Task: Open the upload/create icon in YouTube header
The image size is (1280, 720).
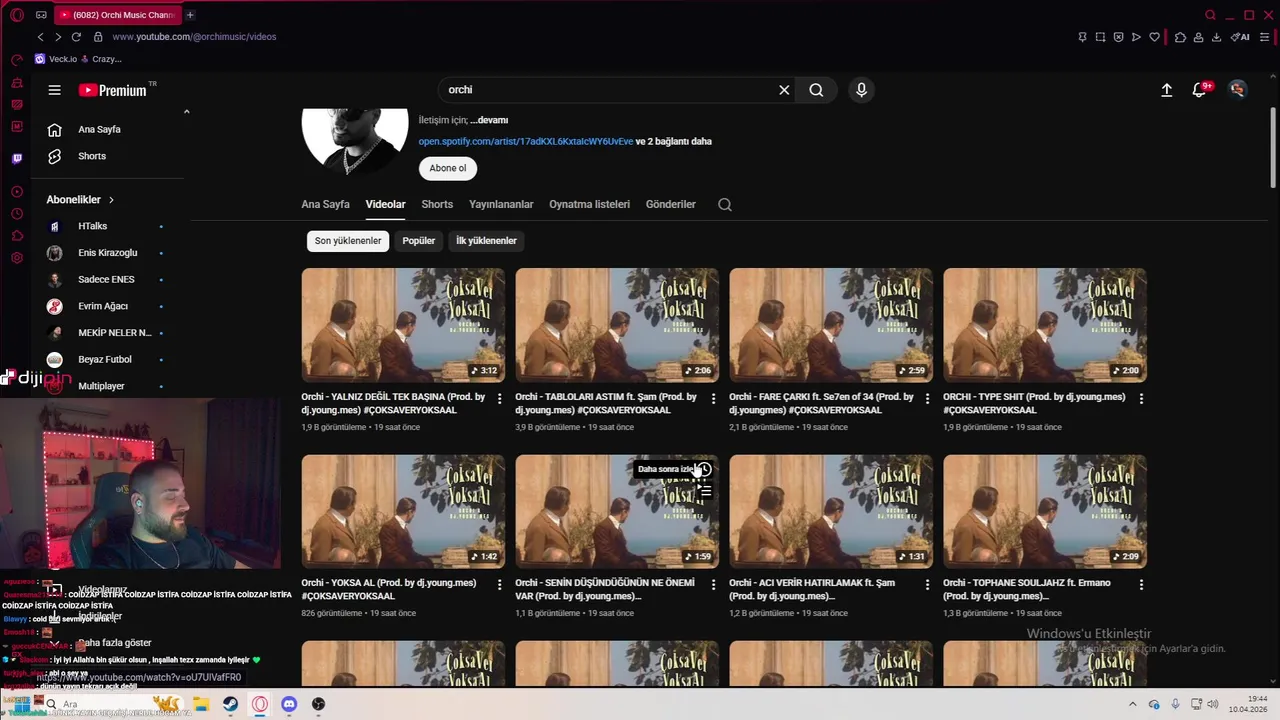Action: (x=1166, y=90)
